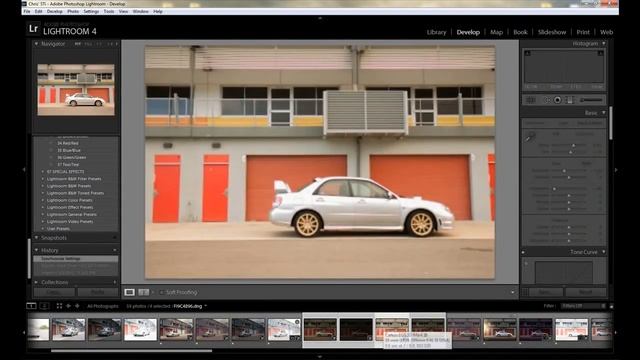Open the Settings menu
640x360 pixels.
point(91,11)
